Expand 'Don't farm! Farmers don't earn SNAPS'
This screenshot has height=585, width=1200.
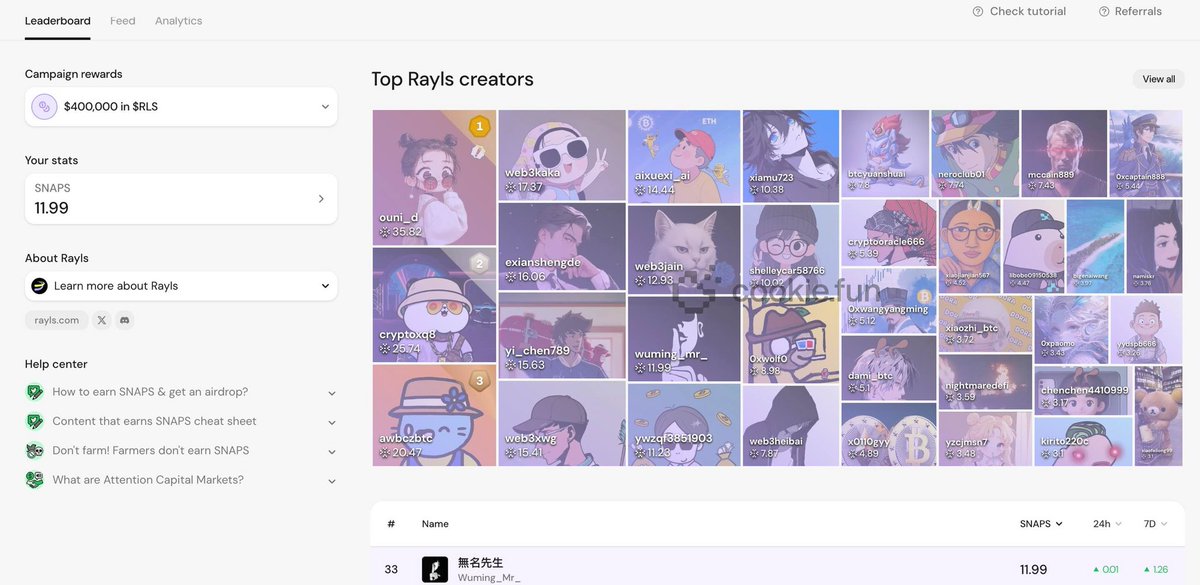pyautogui.click(x=331, y=451)
